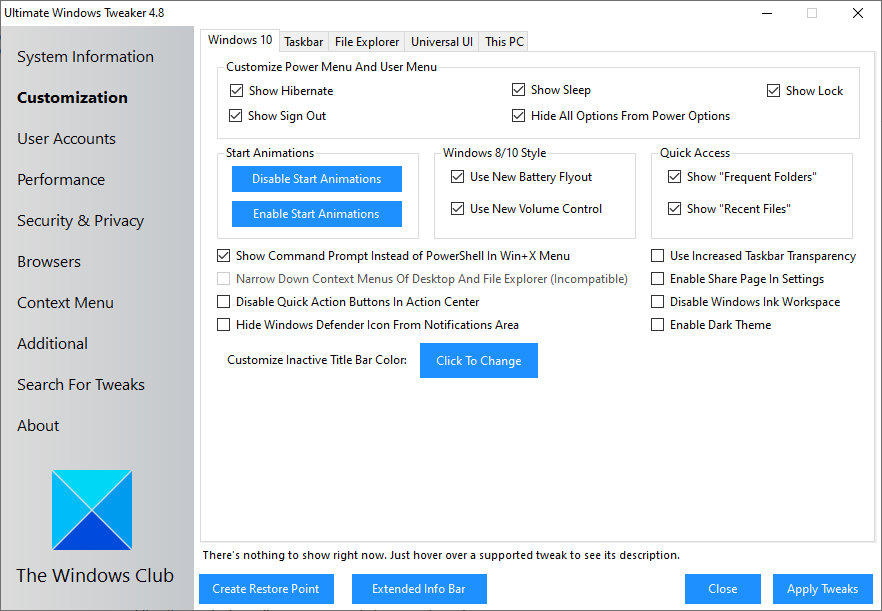Click Create Restore Point
Viewport: 882px width, 611px height.
point(265,589)
